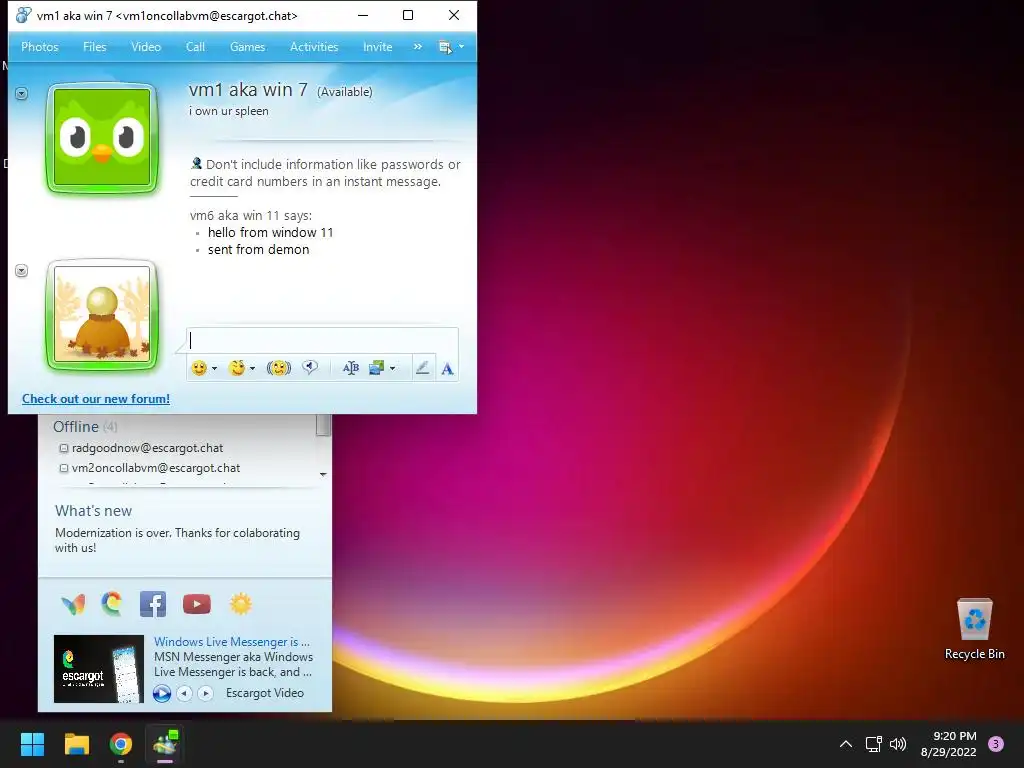Viewport: 1024px width, 768px height.
Task: Open the Windows Live Messenger is... link
Action: pyautogui.click(x=232, y=642)
